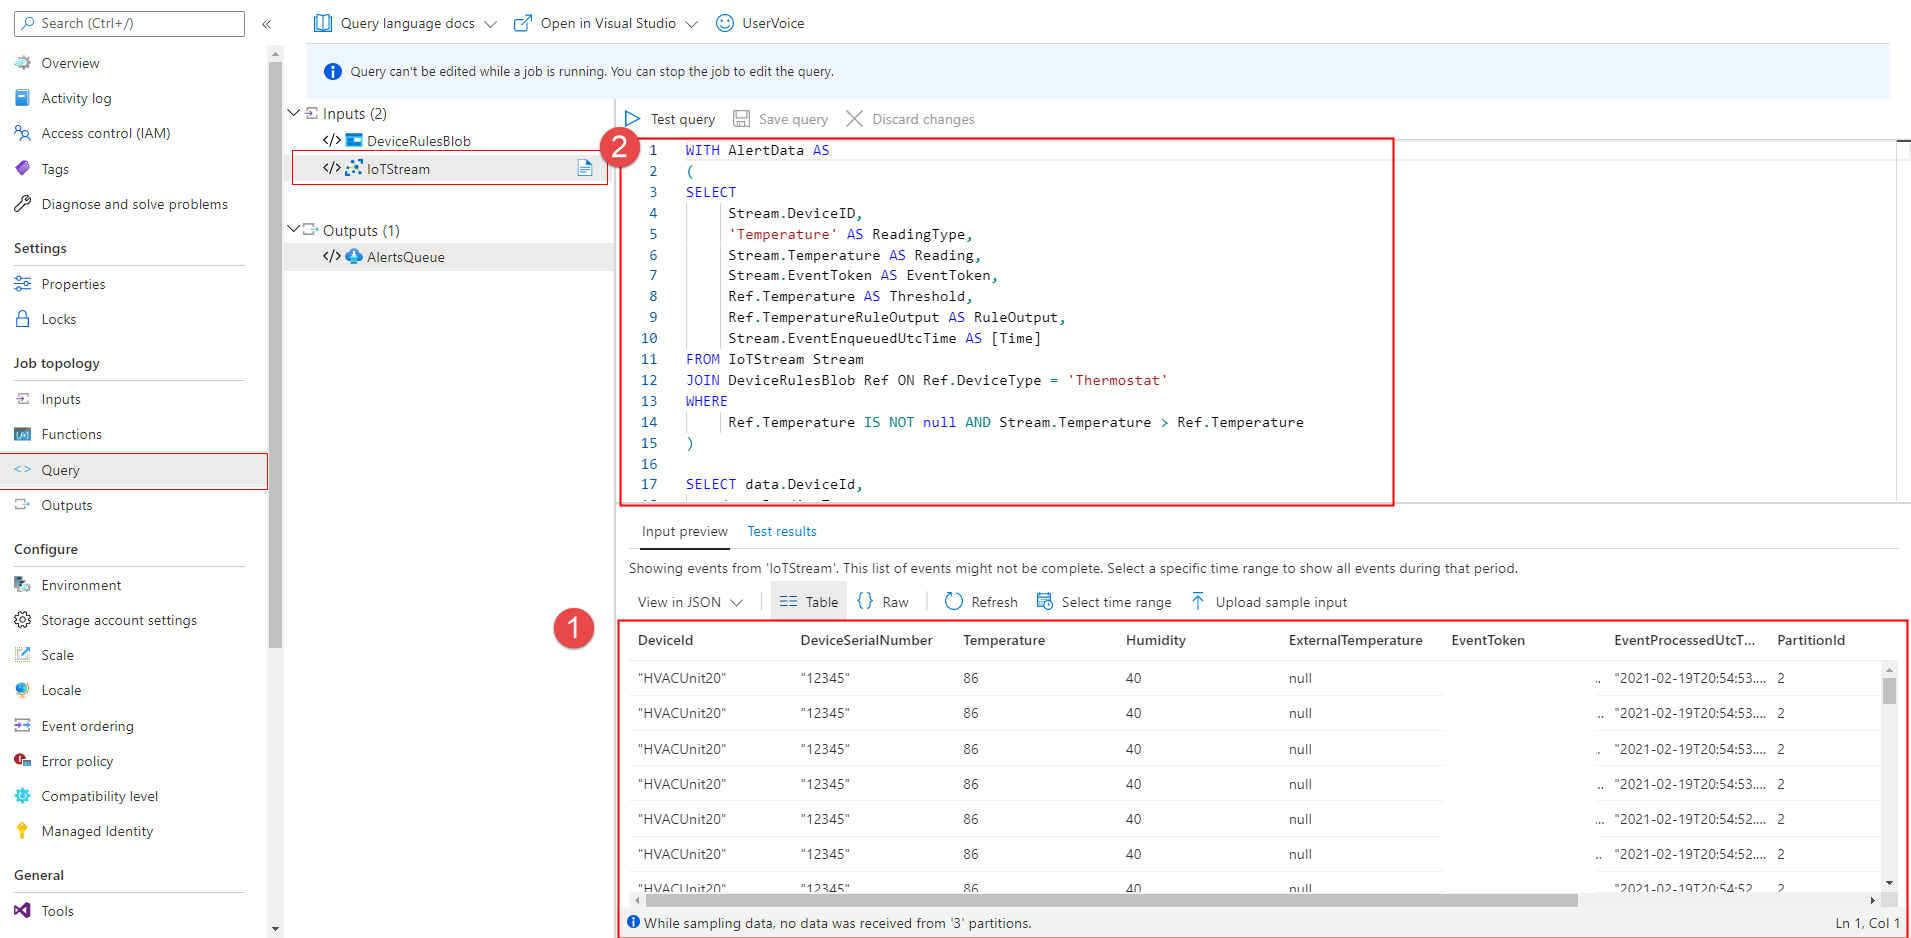Select the AlertsQueue output item
Image resolution: width=1911 pixels, height=938 pixels.
[x=405, y=257]
